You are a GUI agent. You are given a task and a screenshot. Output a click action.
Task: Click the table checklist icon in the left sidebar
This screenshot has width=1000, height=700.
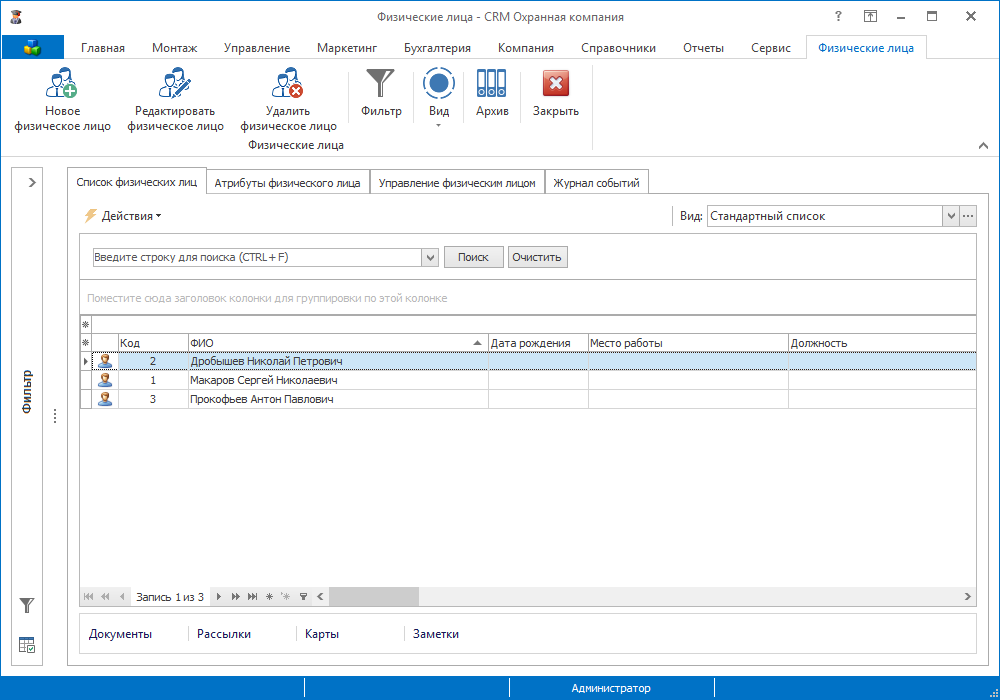(x=27, y=645)
